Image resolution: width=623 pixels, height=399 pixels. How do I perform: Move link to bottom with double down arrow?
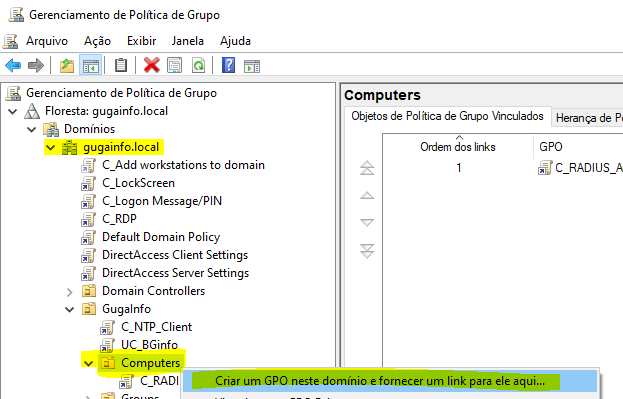pos(367,251)
